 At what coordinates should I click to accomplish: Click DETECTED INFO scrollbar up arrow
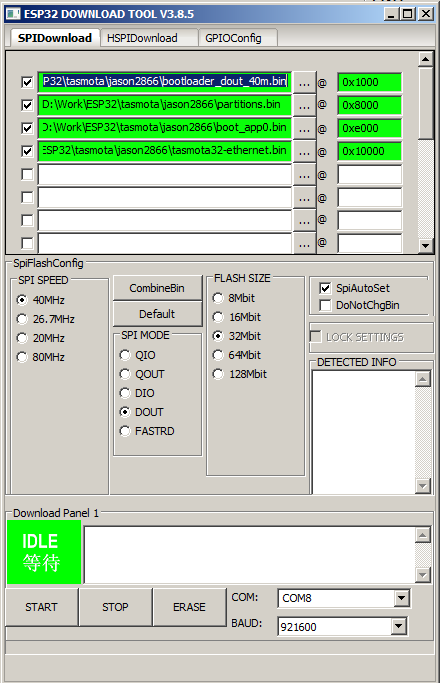(423, 379)
